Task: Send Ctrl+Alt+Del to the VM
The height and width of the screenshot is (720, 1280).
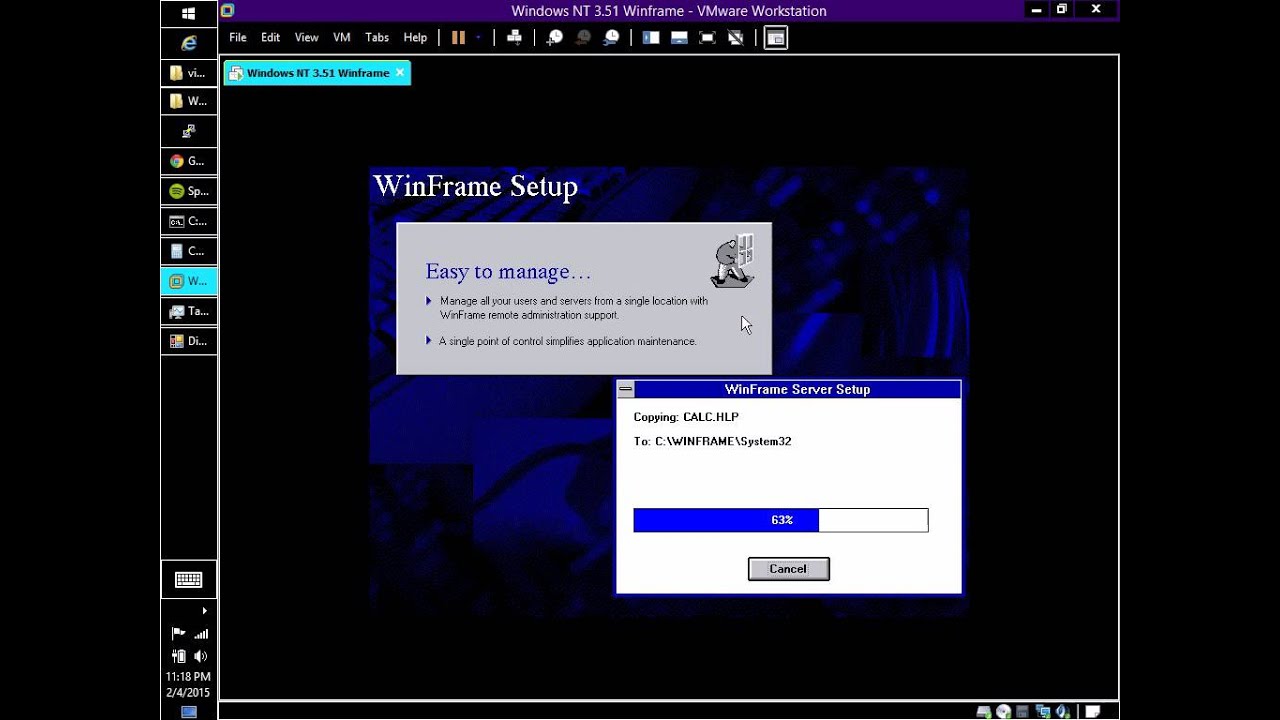Action: pos(514,37)
